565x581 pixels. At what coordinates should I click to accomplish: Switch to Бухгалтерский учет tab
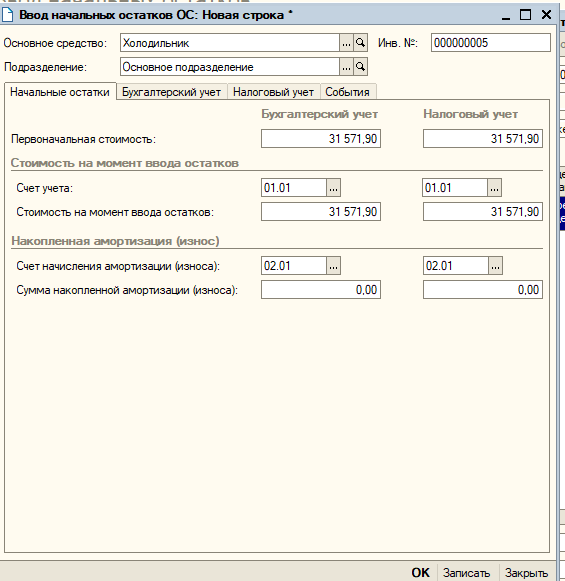(x=172, y=92)
